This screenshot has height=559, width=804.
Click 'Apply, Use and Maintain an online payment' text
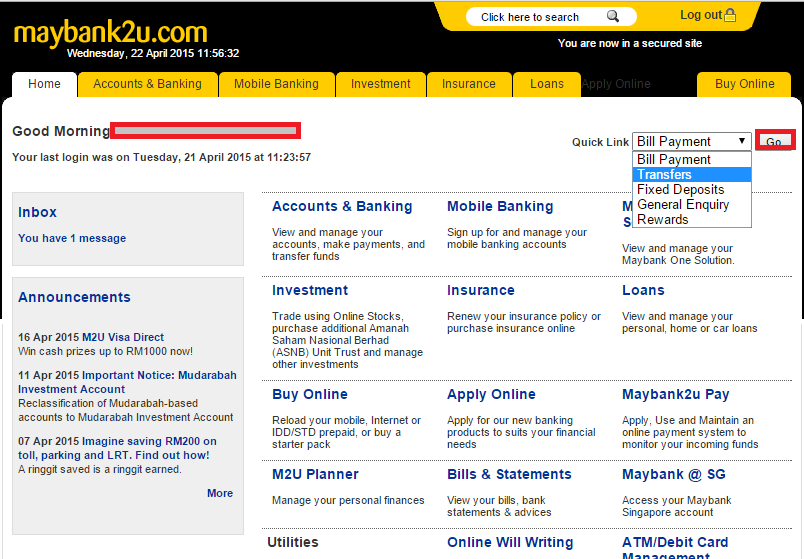click(690, 432)
